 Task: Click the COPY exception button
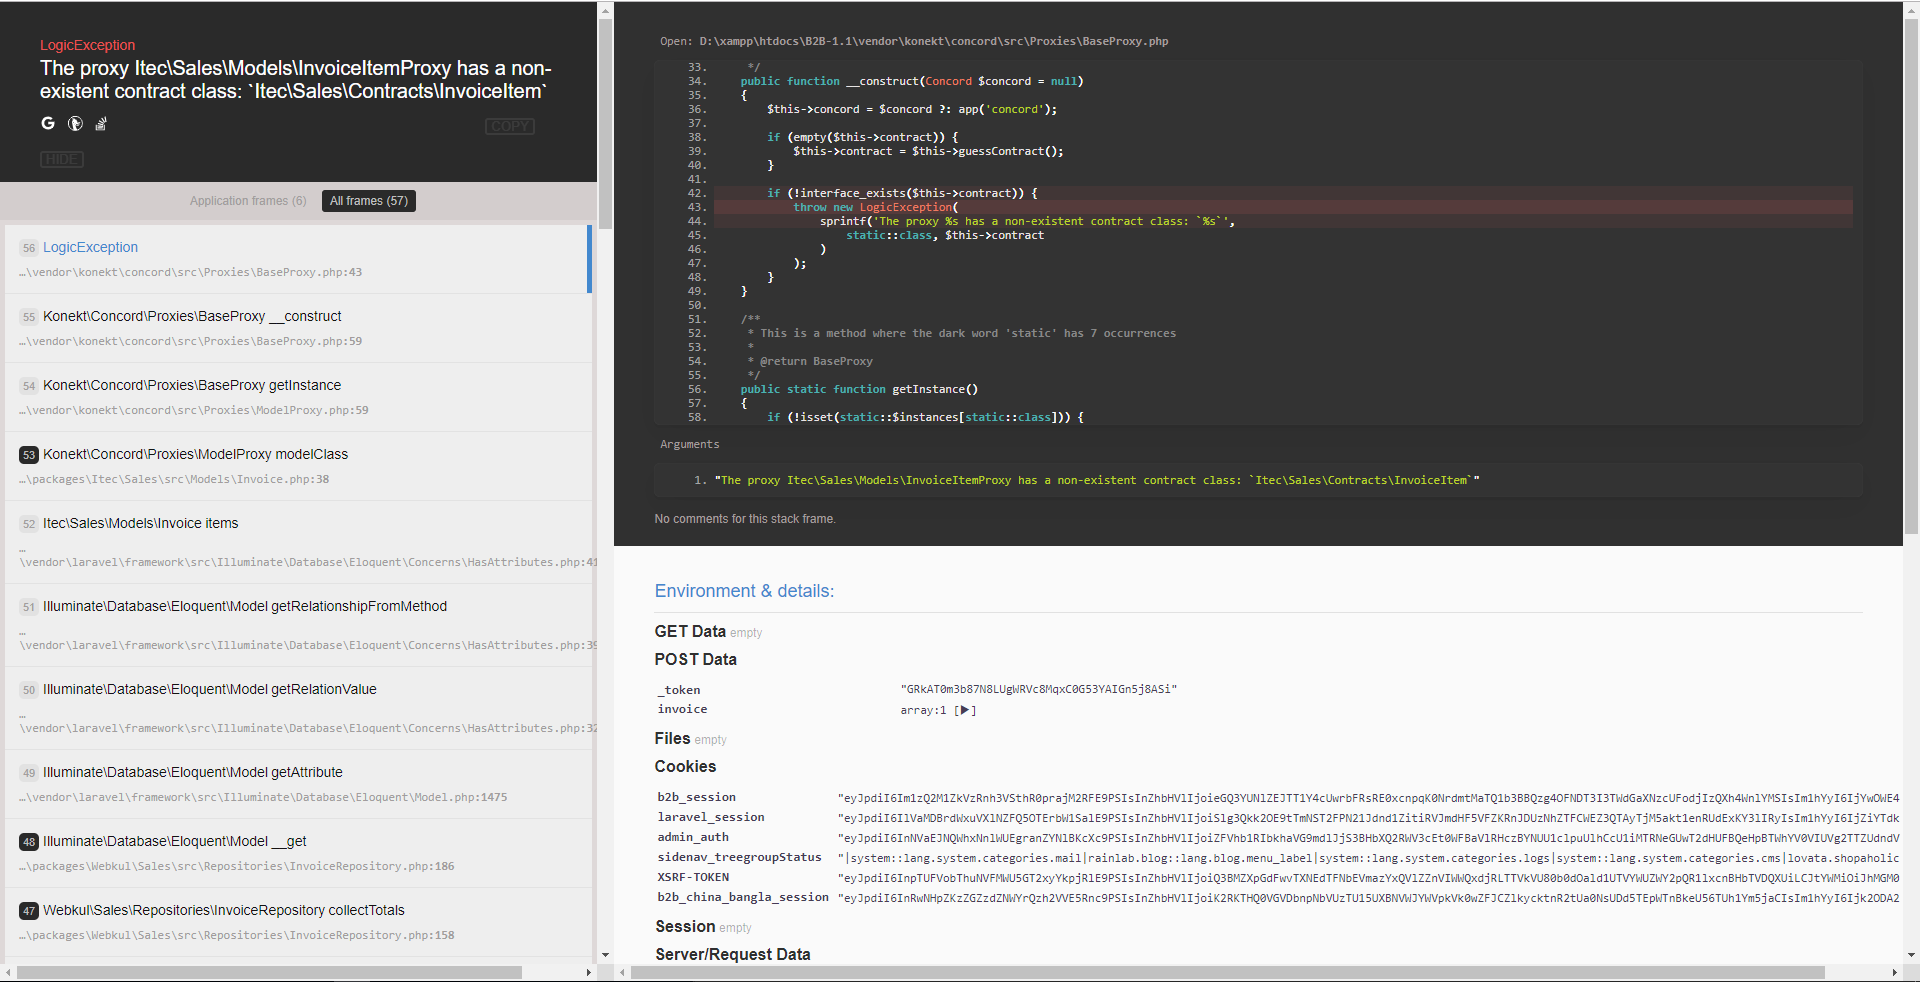tap(510, 126)
